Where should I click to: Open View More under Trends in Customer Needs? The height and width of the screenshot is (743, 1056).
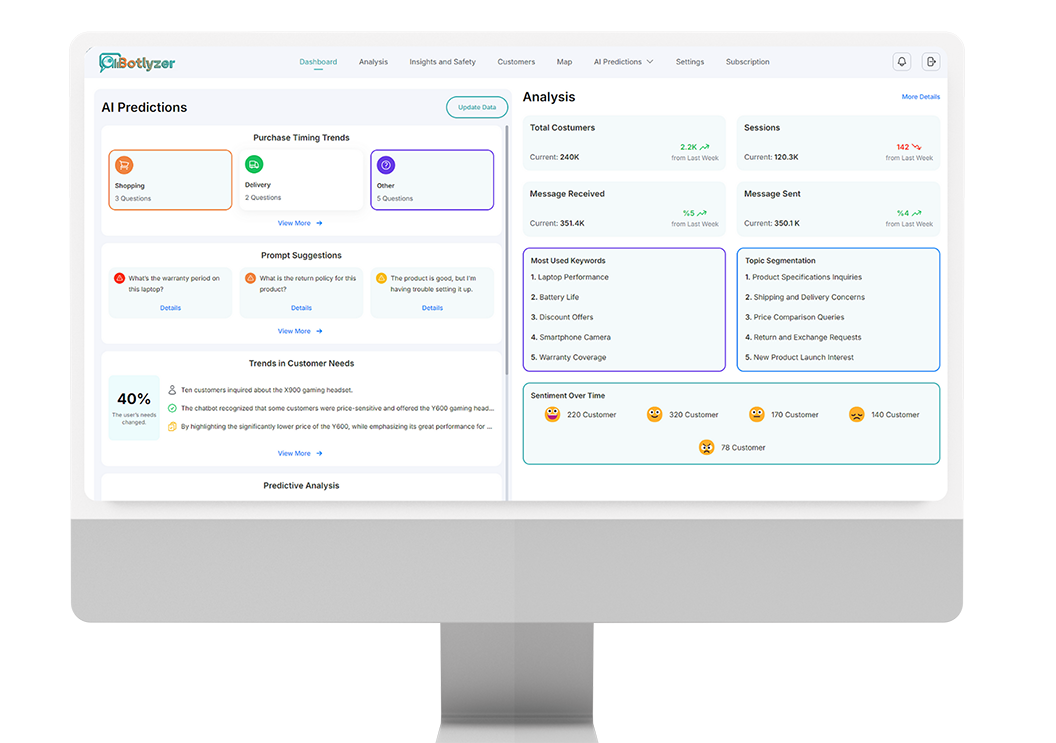[x=300, y=453]
